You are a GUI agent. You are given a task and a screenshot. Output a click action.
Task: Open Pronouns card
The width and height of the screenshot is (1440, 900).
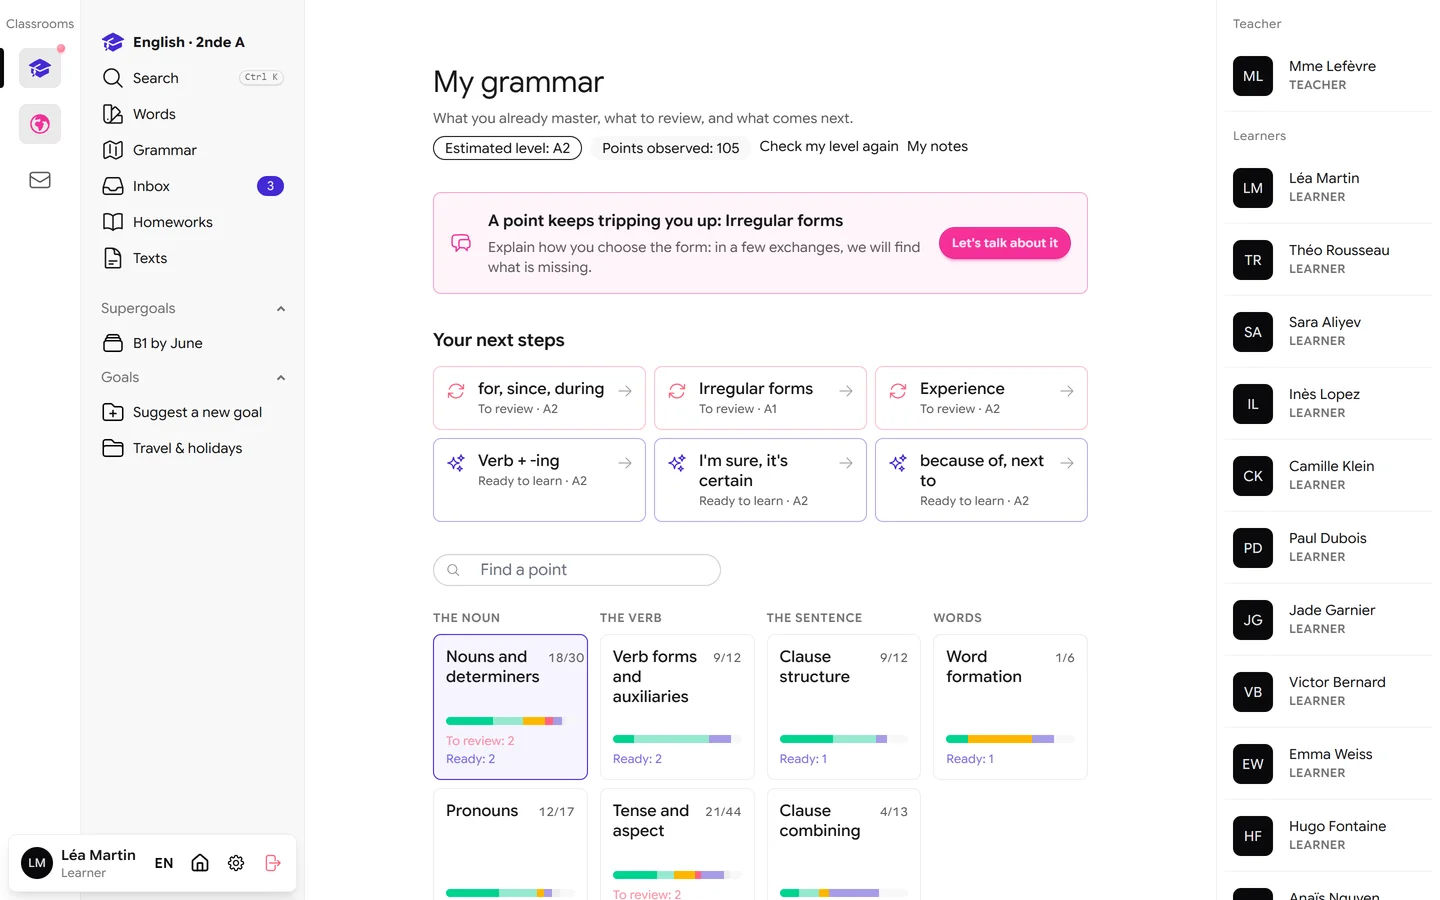click(510, 844)
